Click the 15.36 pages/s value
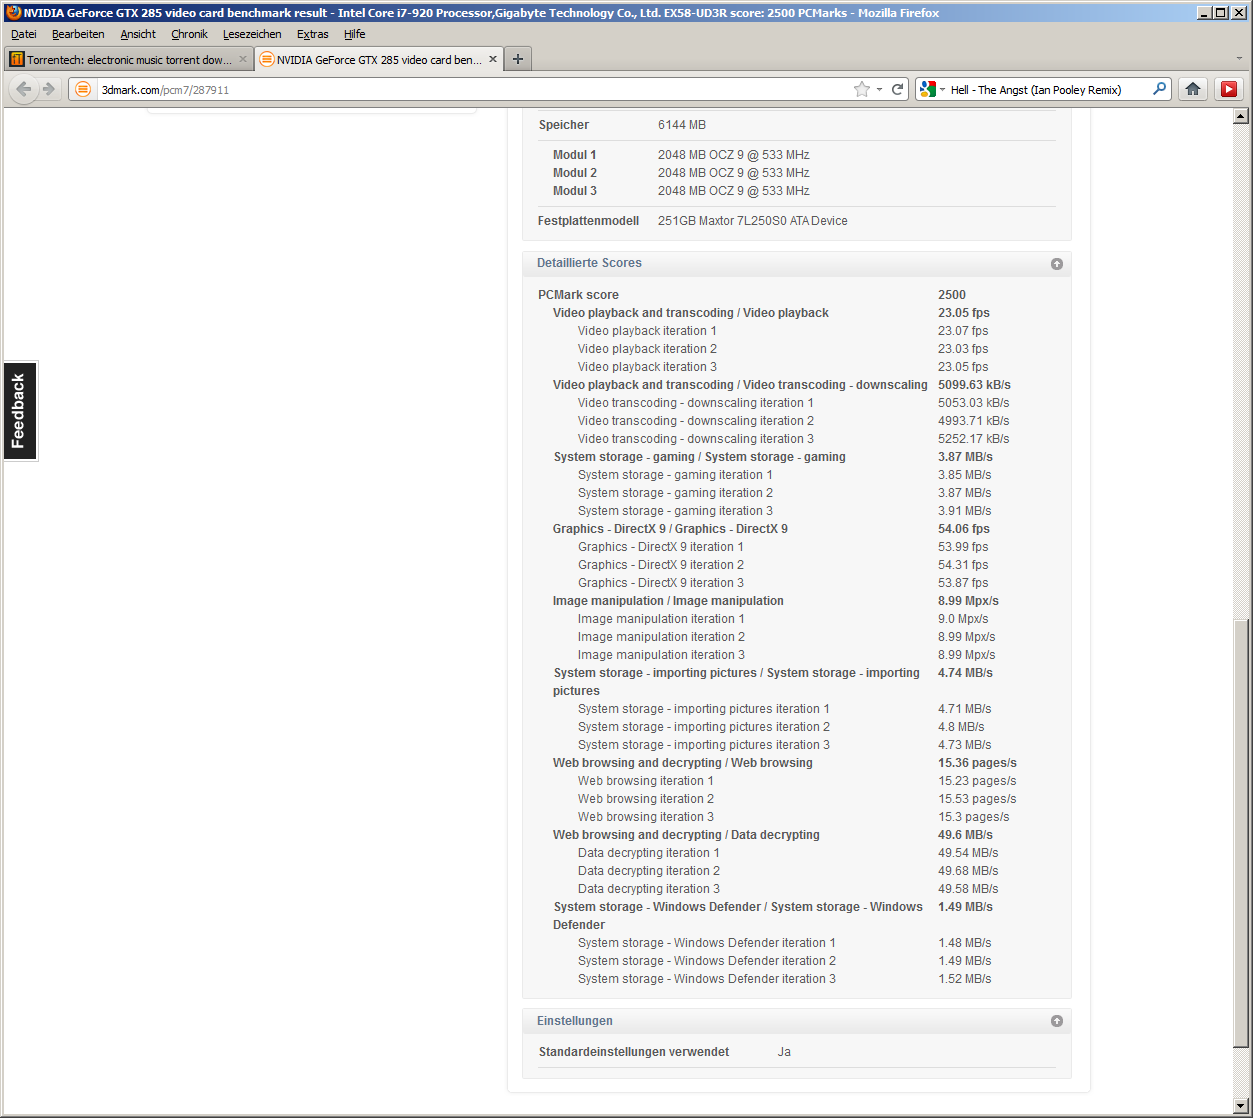Viewport: 1253px width, 1118px height. pyautogui.click(x=977, y=763)
